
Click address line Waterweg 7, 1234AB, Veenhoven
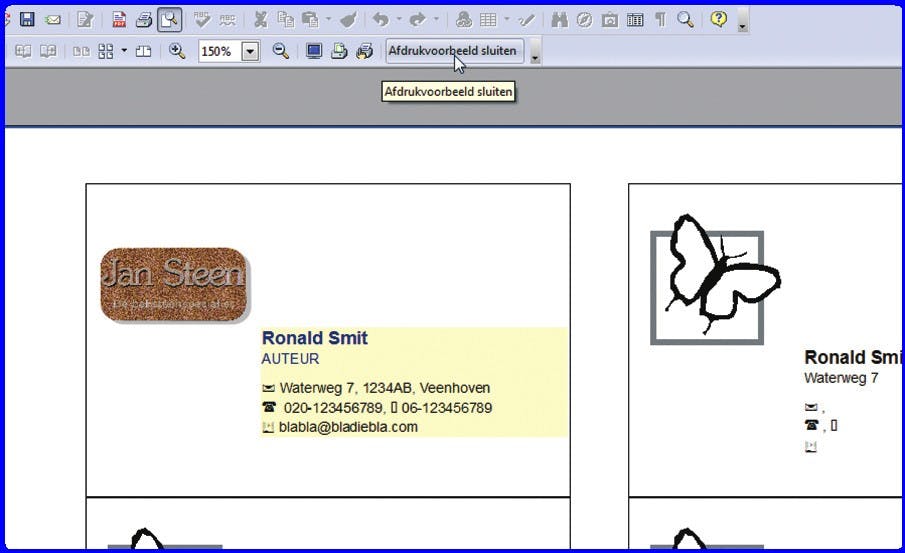point(384,388)
